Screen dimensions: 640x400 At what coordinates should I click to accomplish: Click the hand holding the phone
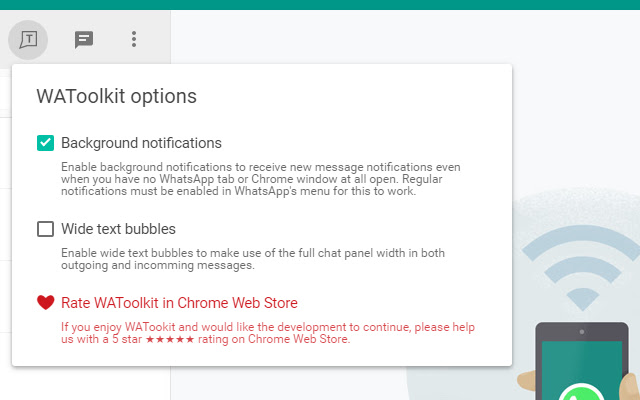pyautogui.click(x=629, y=385)
